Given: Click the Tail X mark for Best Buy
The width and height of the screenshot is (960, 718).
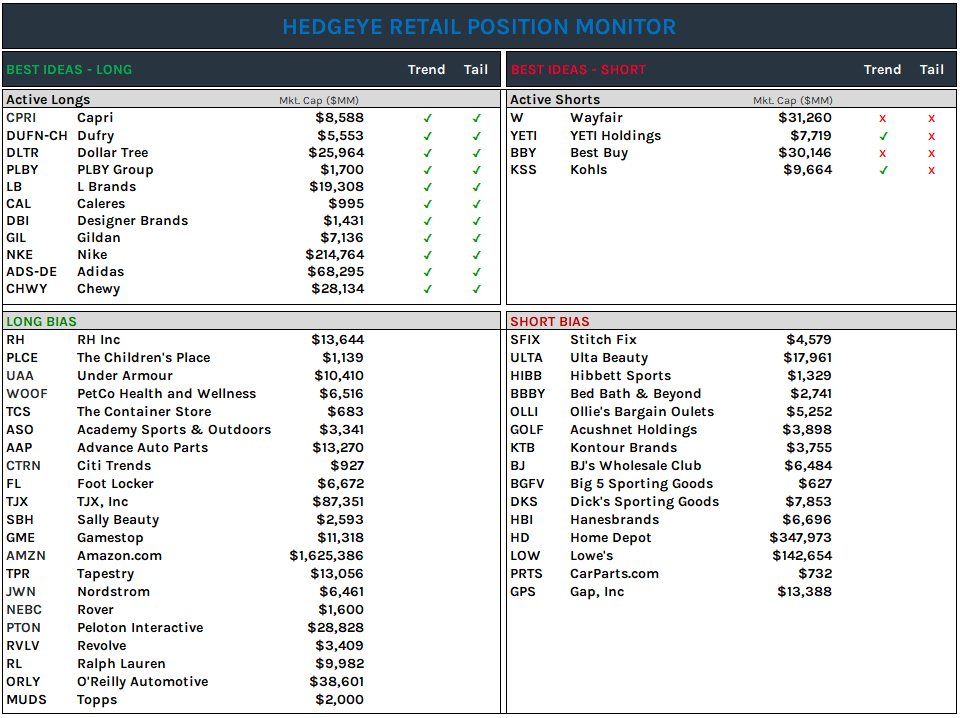Looking at the screenshot, I should click(931, 152).
